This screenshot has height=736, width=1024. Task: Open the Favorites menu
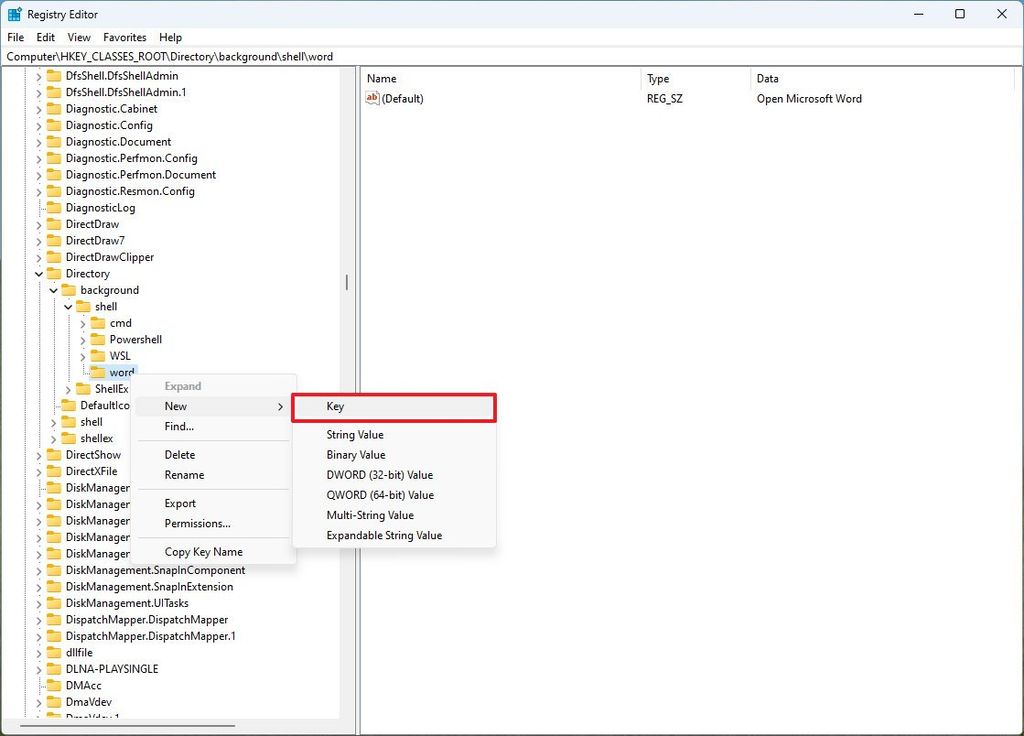124,37
